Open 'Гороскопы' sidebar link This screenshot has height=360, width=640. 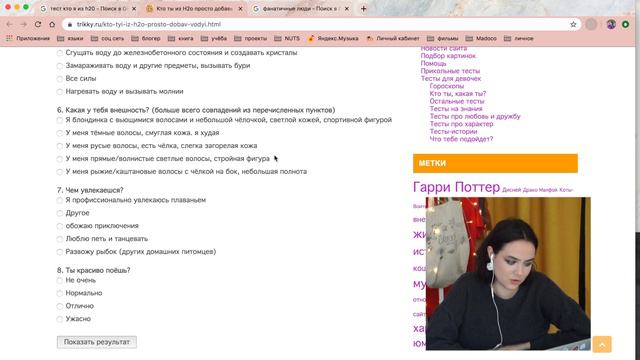(x=447, y=86)
